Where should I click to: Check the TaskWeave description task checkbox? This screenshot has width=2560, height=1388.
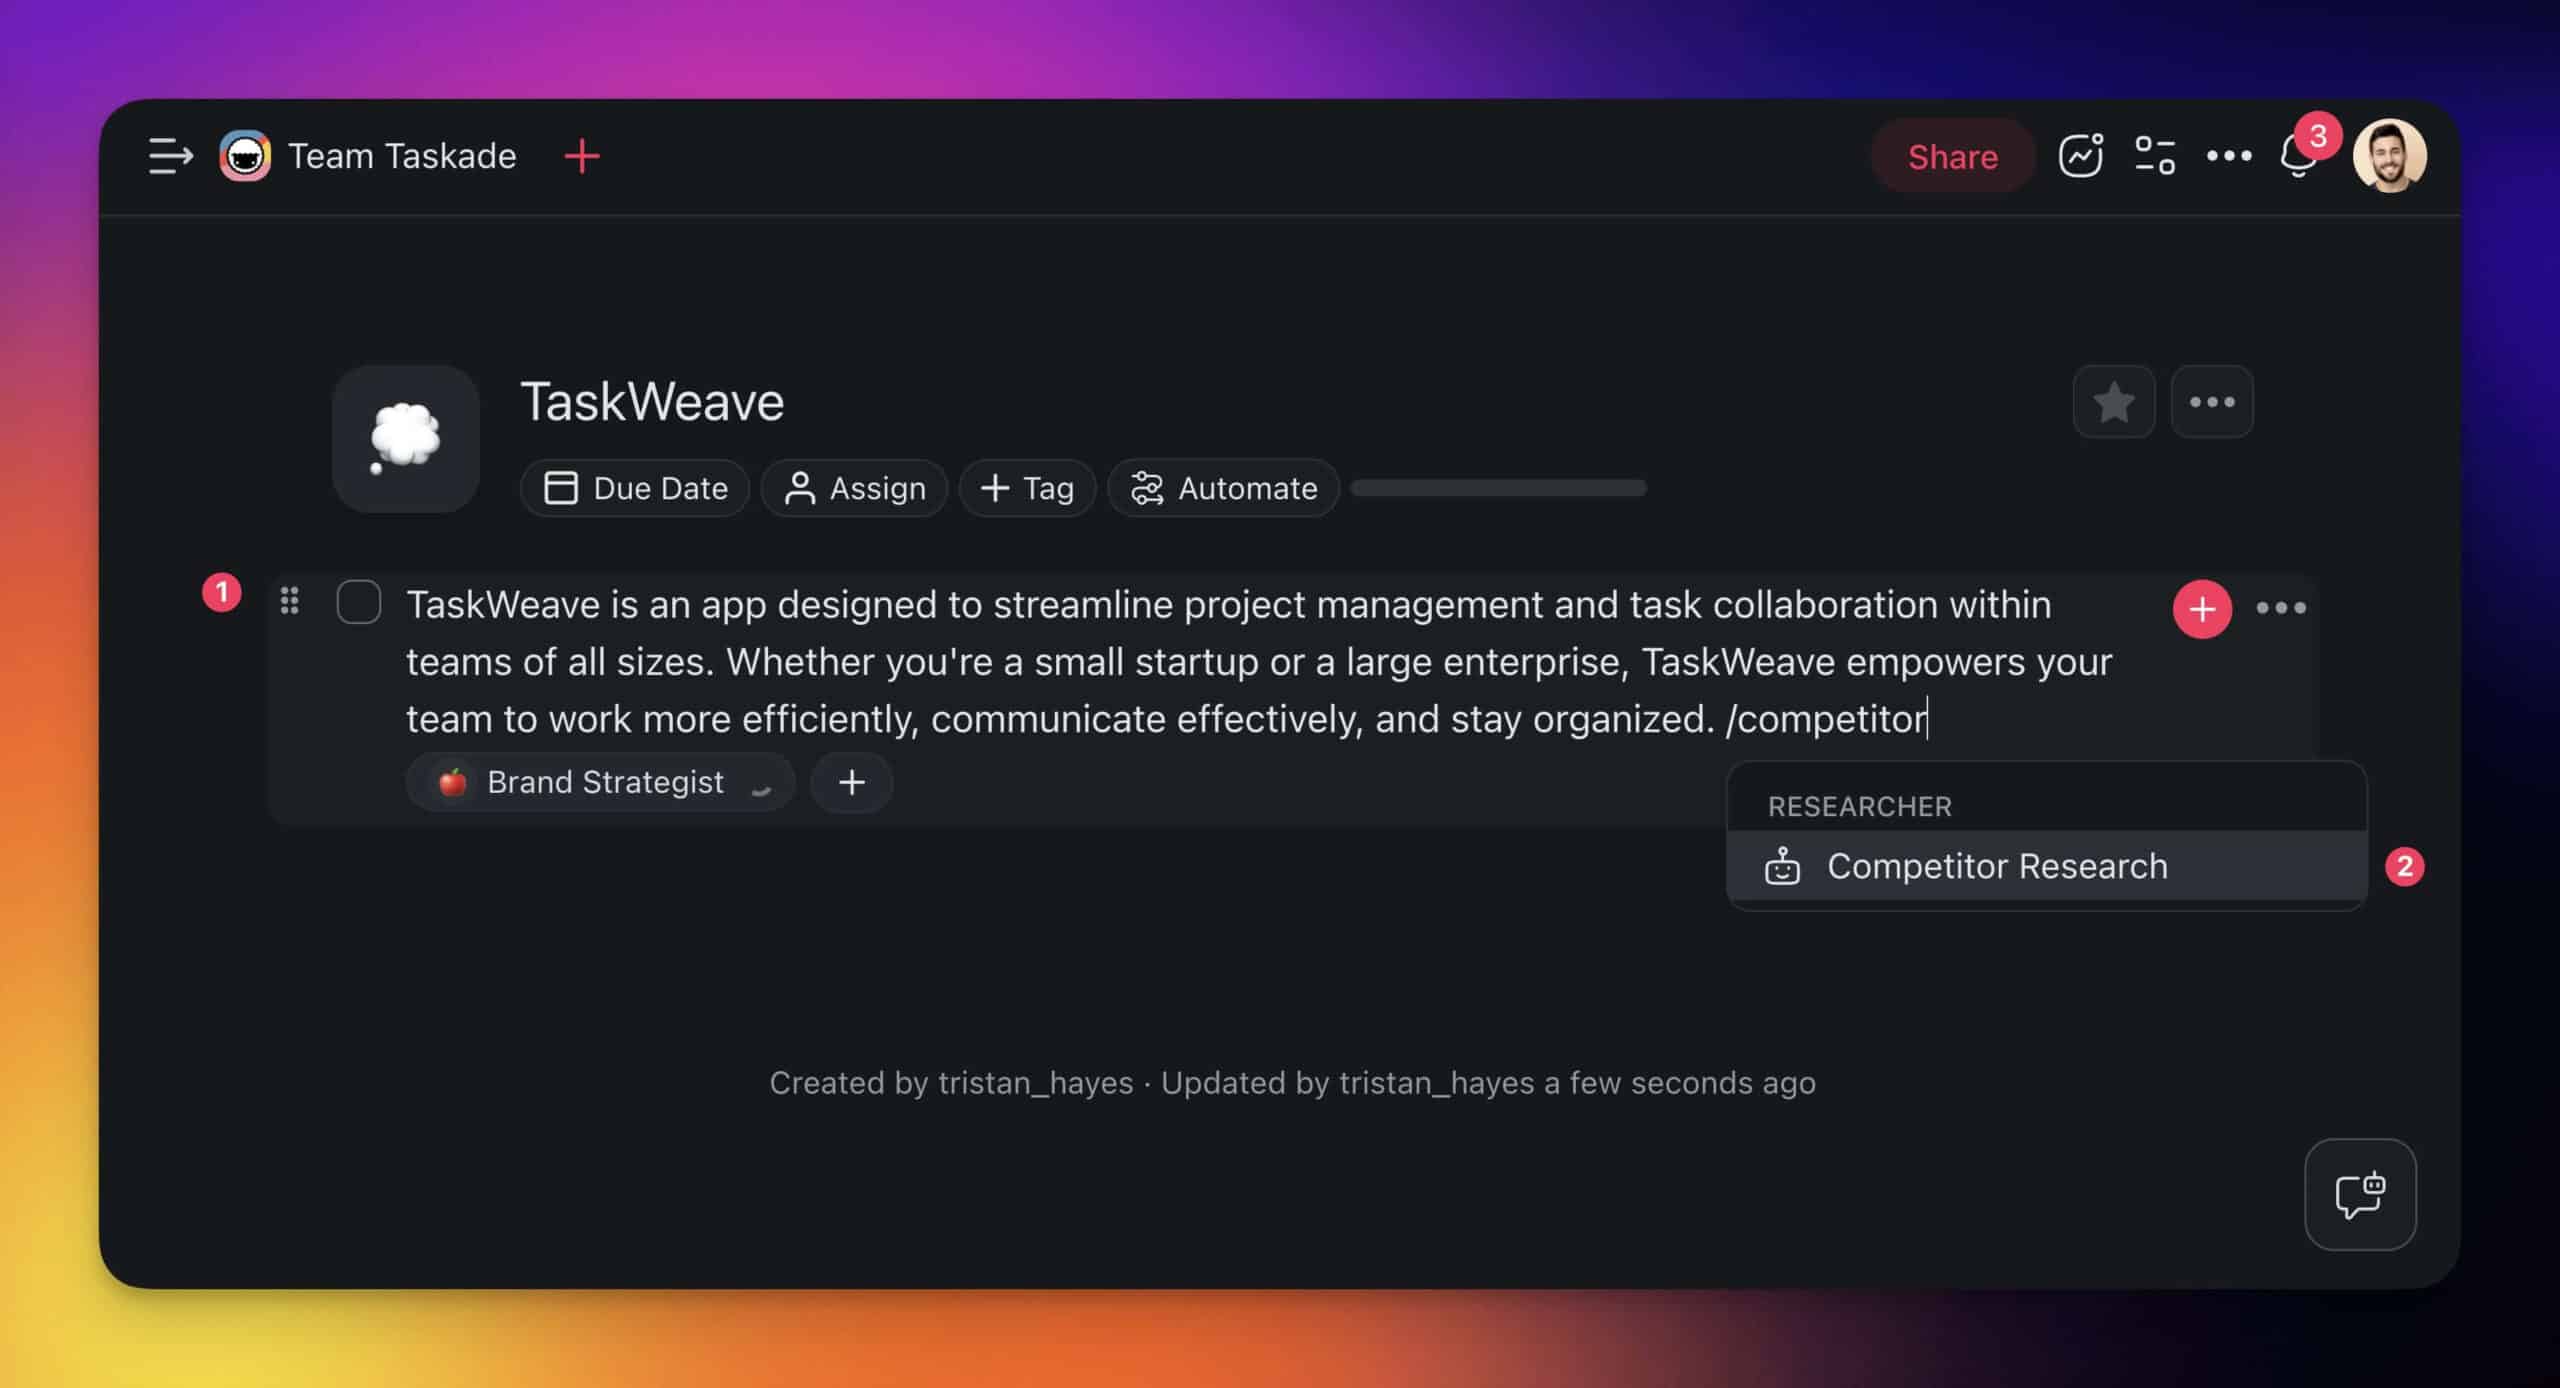[x=359, y=602]
